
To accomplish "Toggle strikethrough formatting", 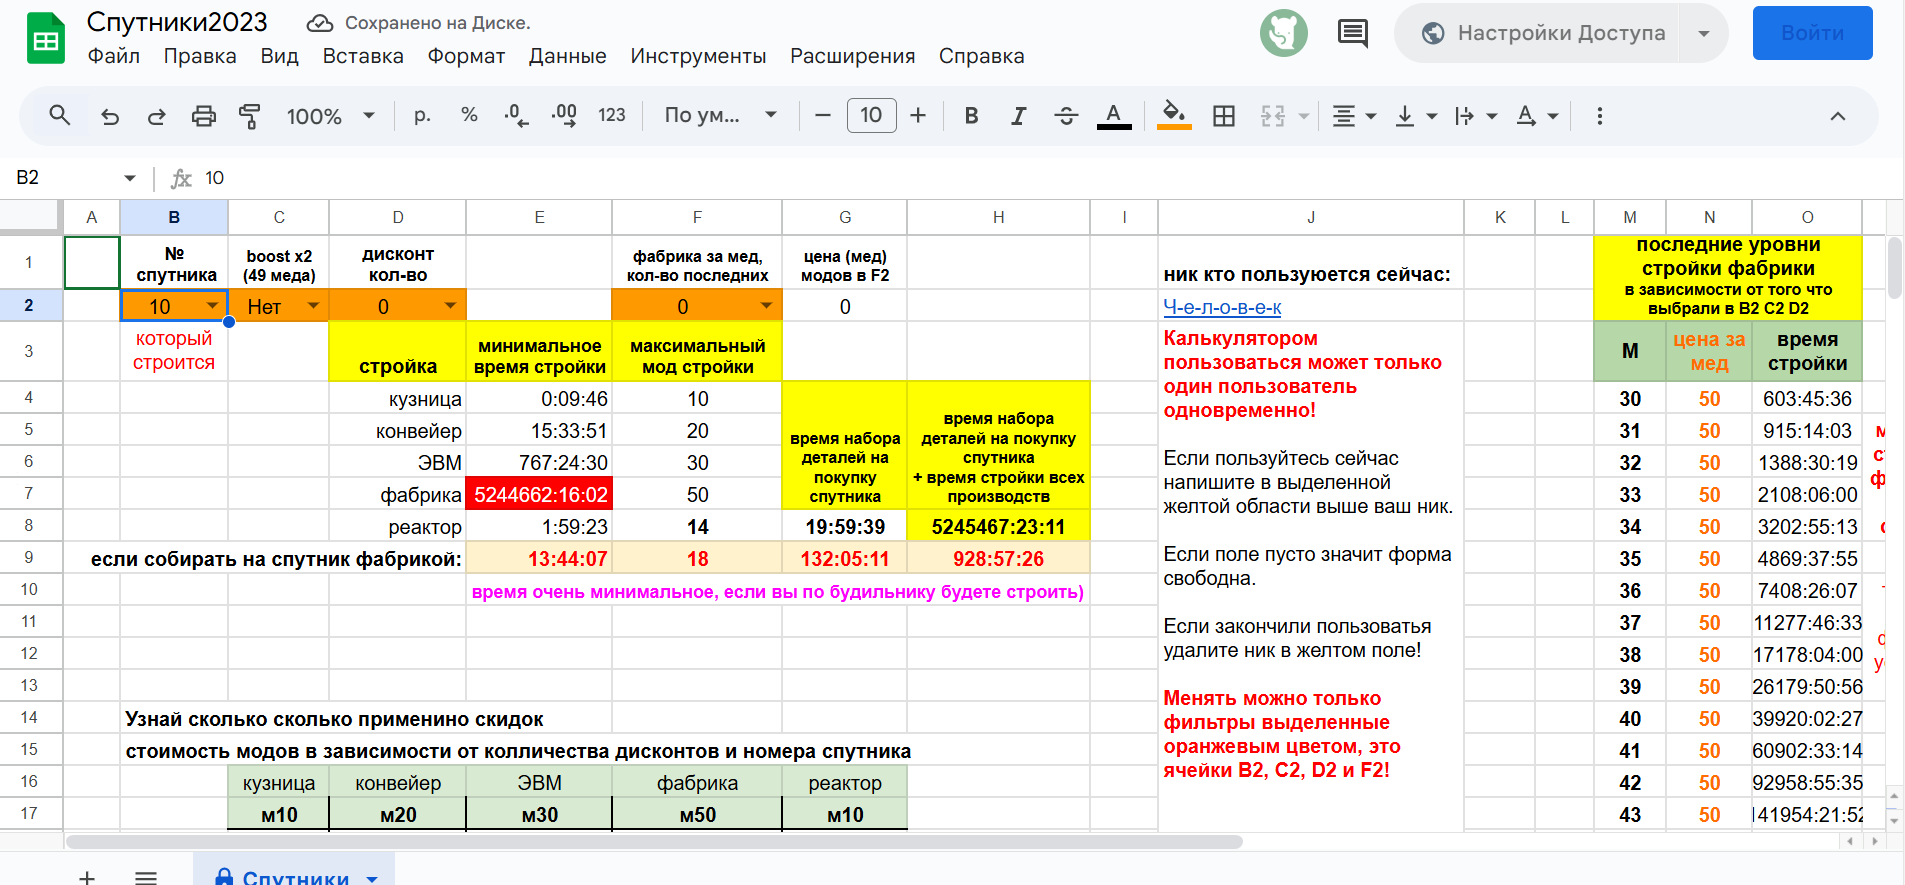I will point(1066,116).
